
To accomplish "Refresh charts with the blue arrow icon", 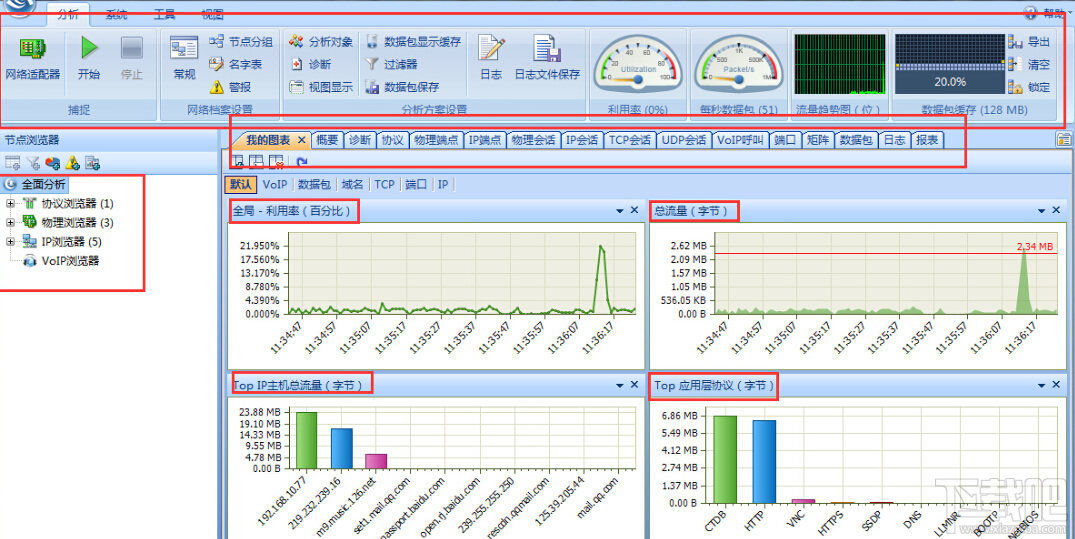I will coord(302,162).
